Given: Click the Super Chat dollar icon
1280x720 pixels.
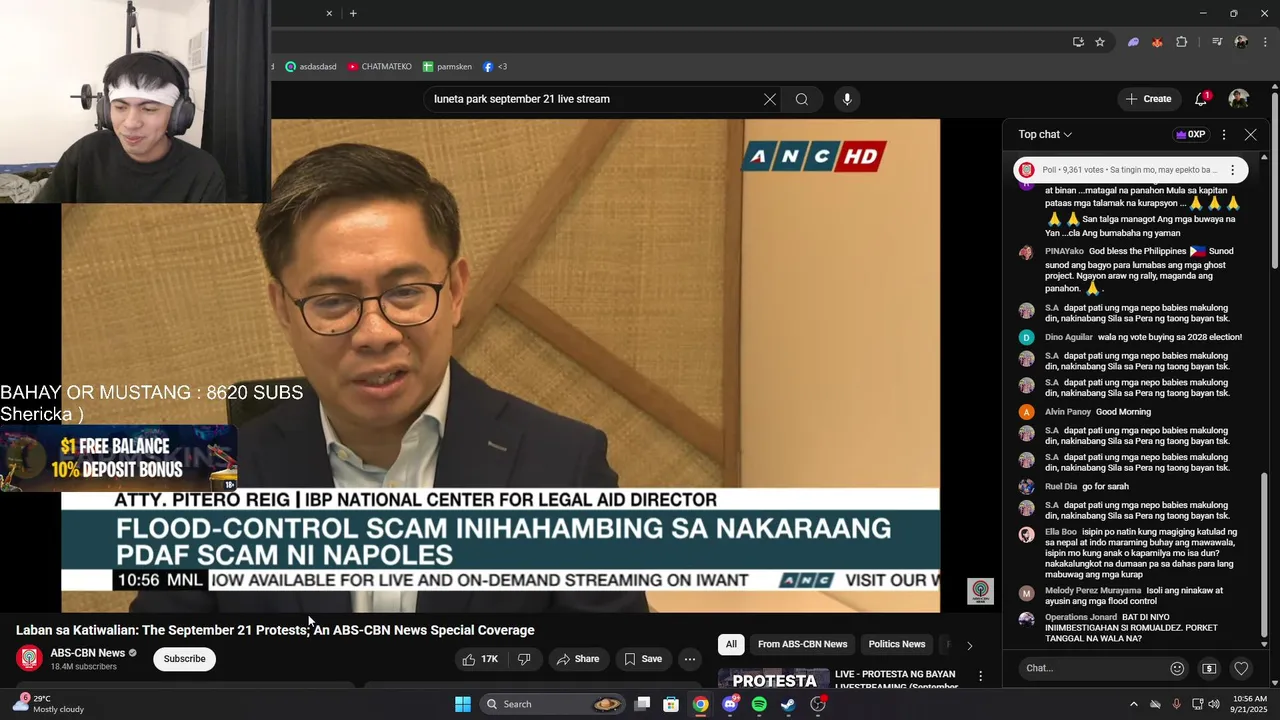Looking at the screenshot, I should 1209,668.
